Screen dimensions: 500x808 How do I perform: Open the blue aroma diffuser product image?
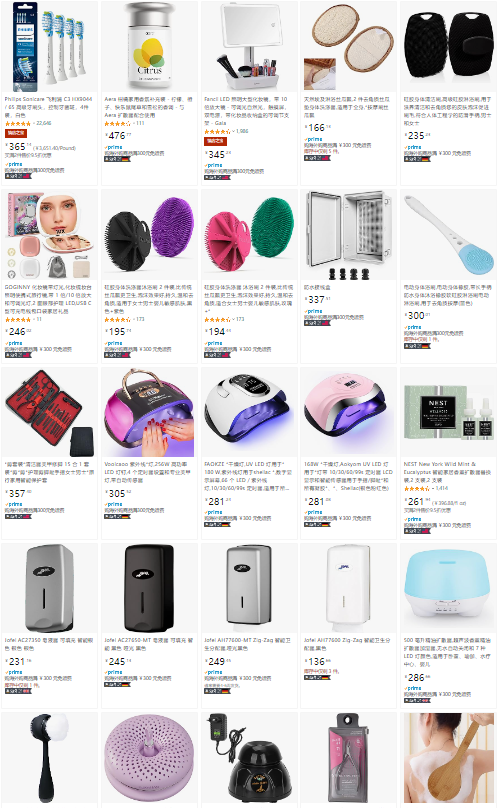coord(448,588)
